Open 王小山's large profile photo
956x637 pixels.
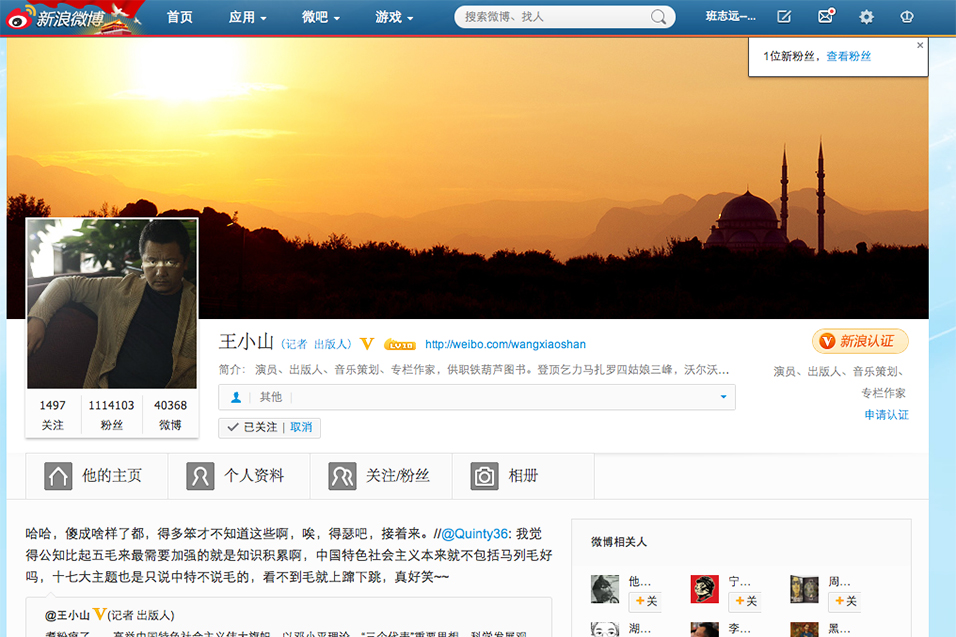click(112, 304)
